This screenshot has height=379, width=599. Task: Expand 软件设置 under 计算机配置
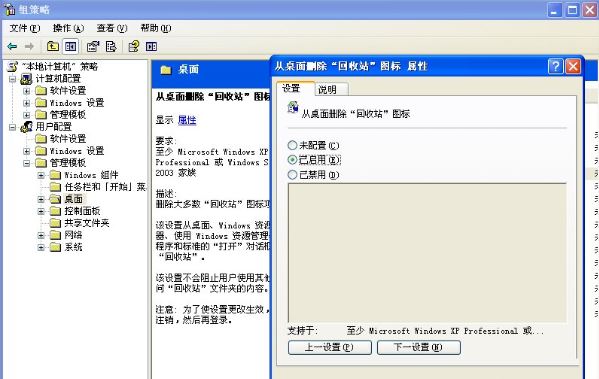coord(26,91)
